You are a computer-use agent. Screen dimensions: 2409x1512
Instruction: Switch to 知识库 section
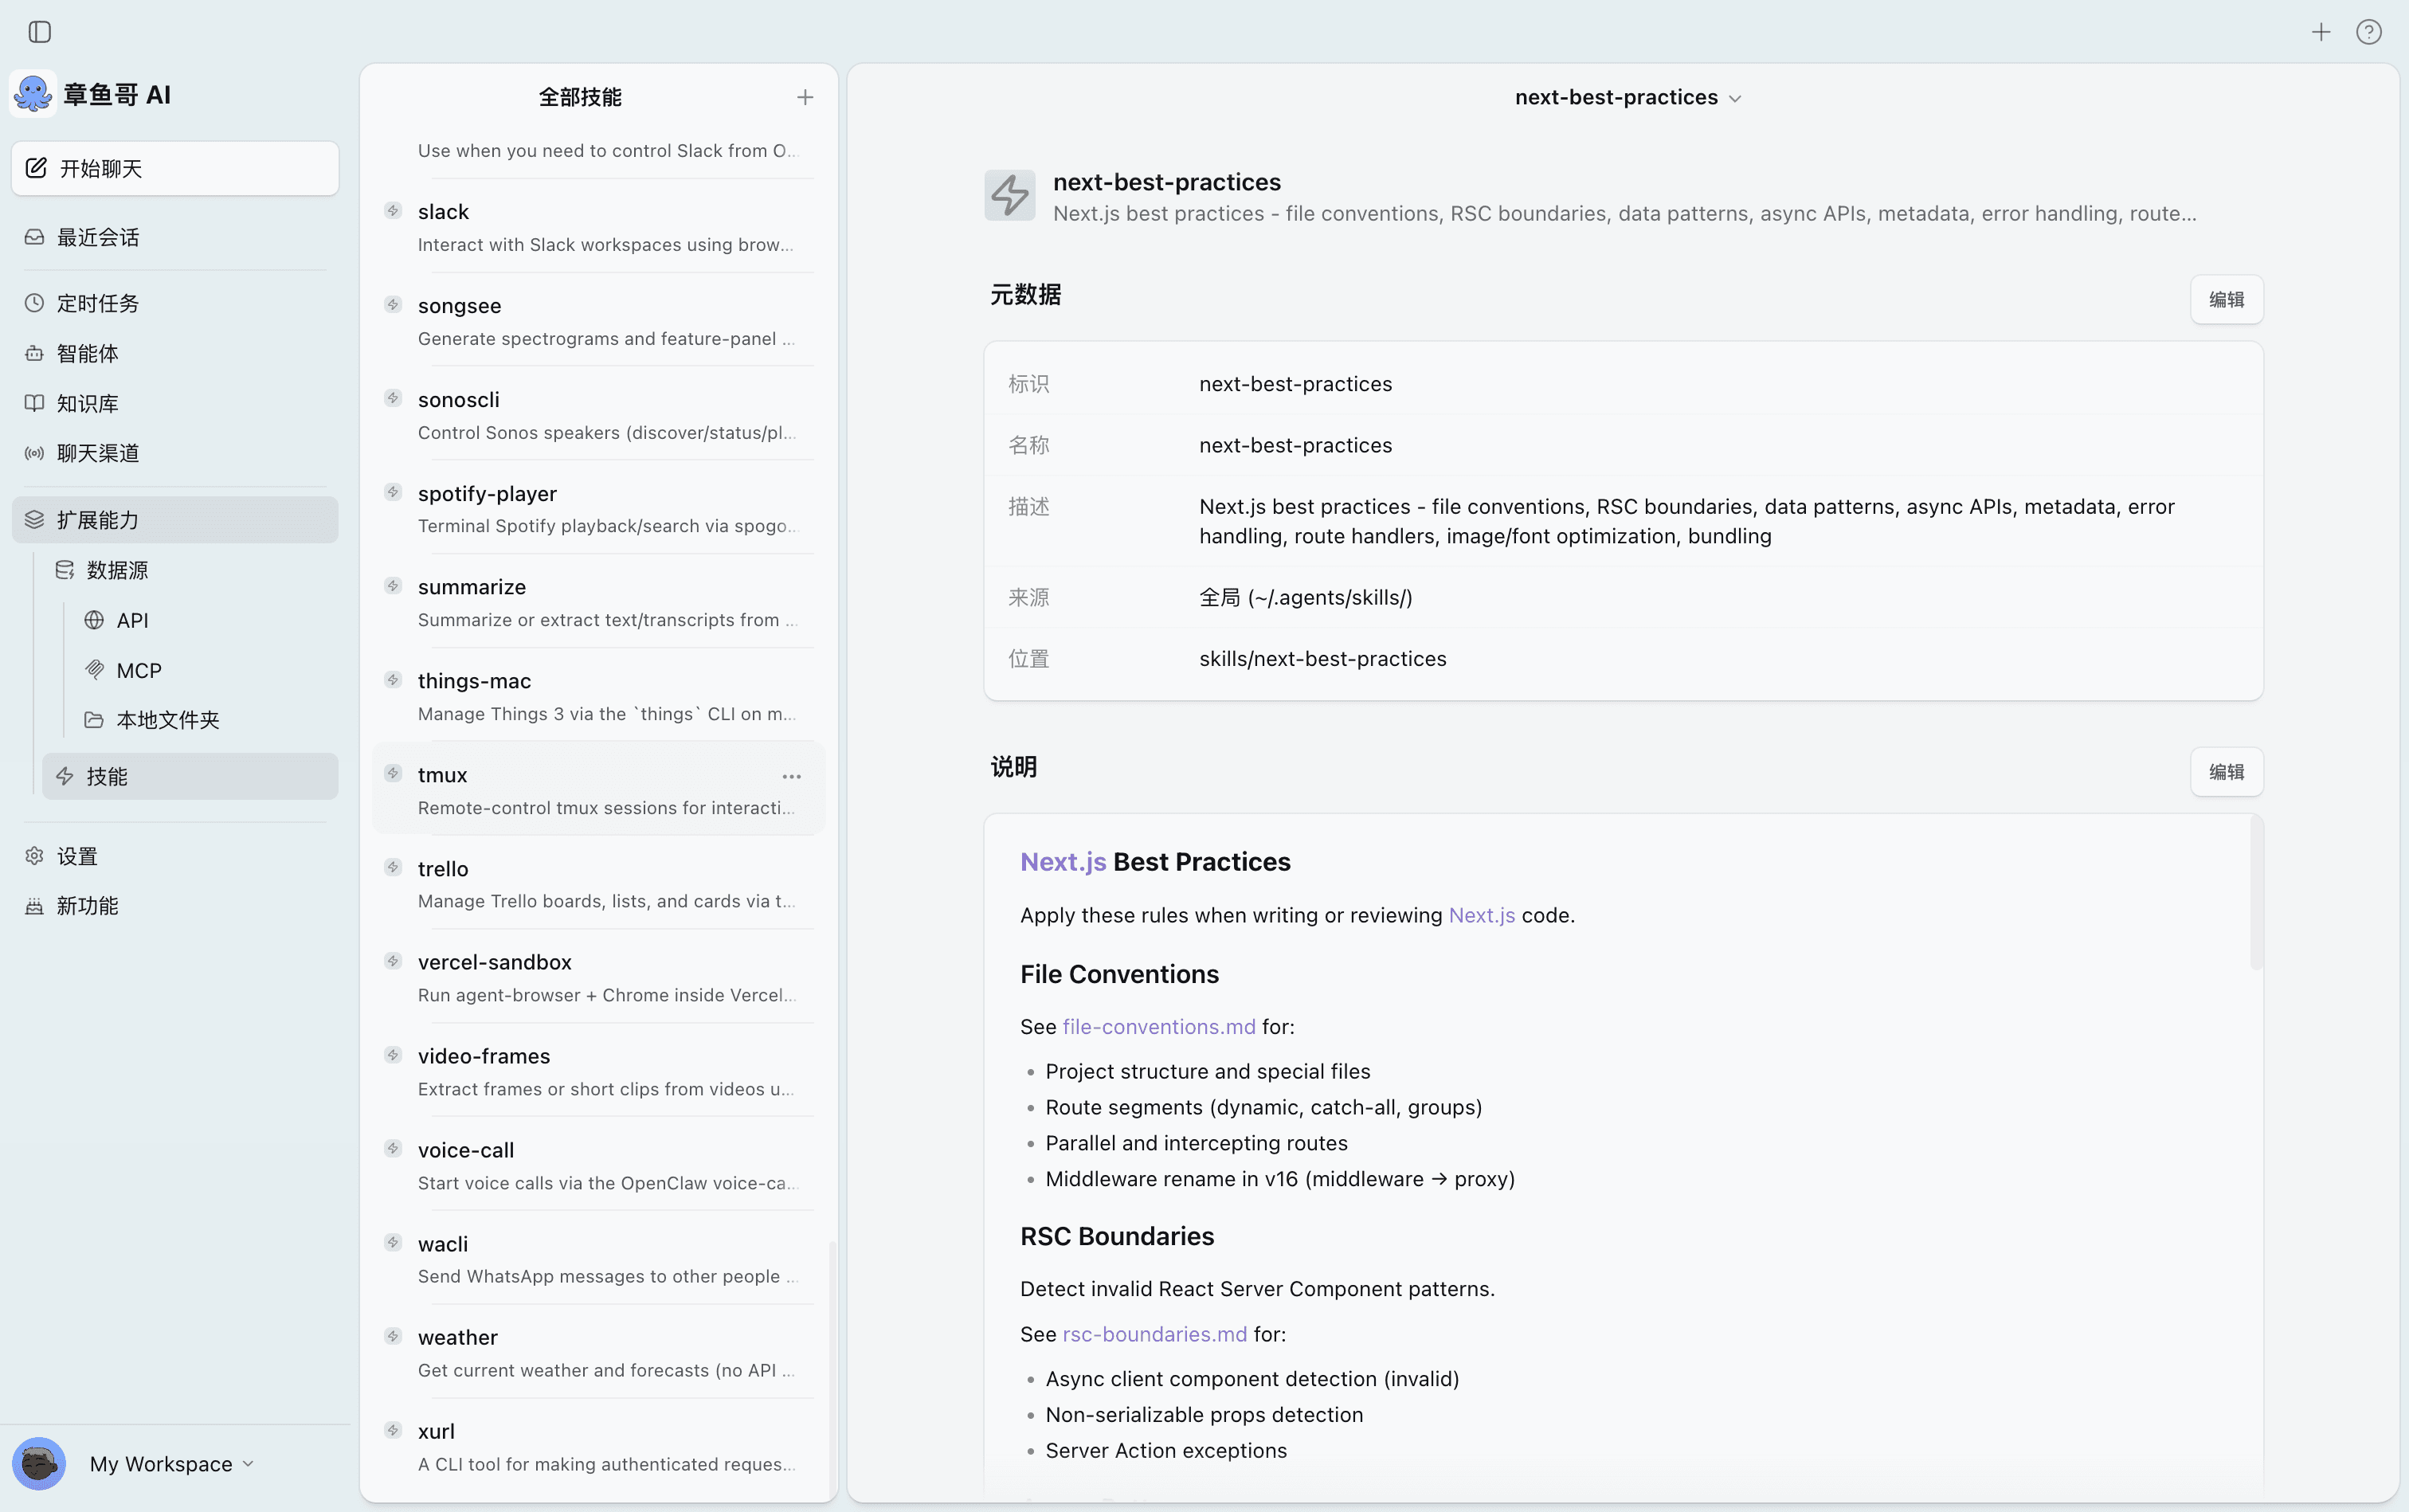click(86, 403)
